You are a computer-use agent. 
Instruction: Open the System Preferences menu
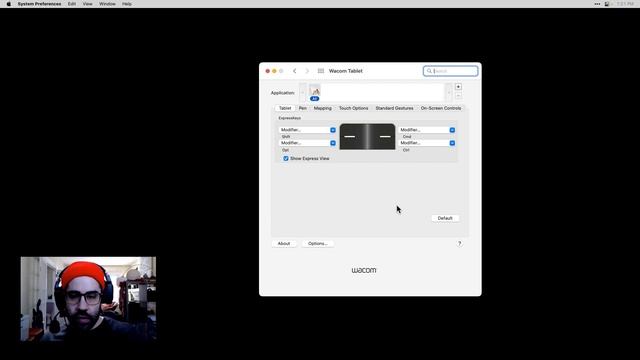pyautogui.click(x=39, y=4)
